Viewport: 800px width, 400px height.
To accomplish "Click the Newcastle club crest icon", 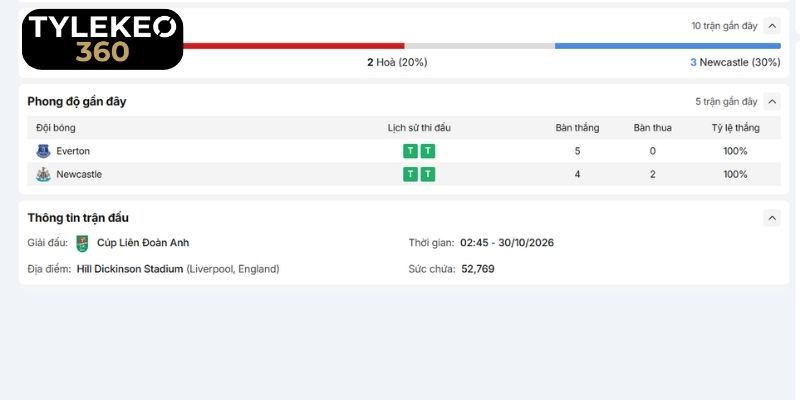I will [43, 174].
